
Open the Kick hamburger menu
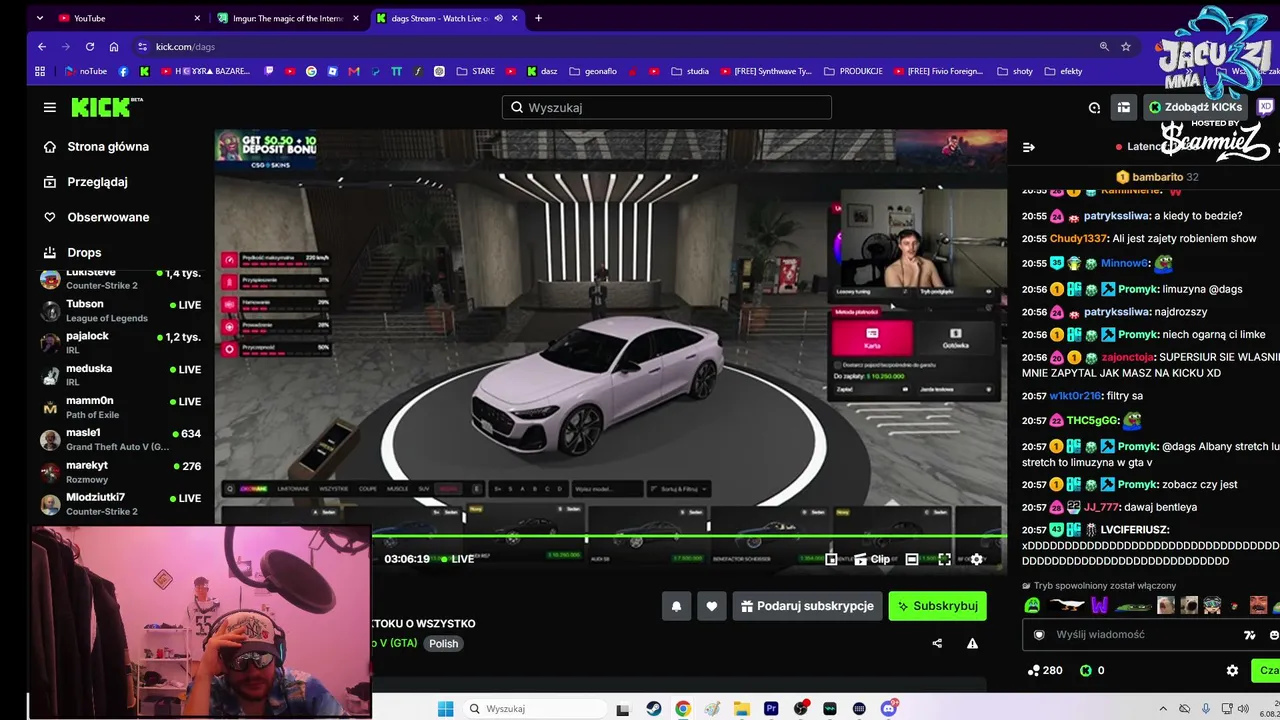[x=50, y=107]
